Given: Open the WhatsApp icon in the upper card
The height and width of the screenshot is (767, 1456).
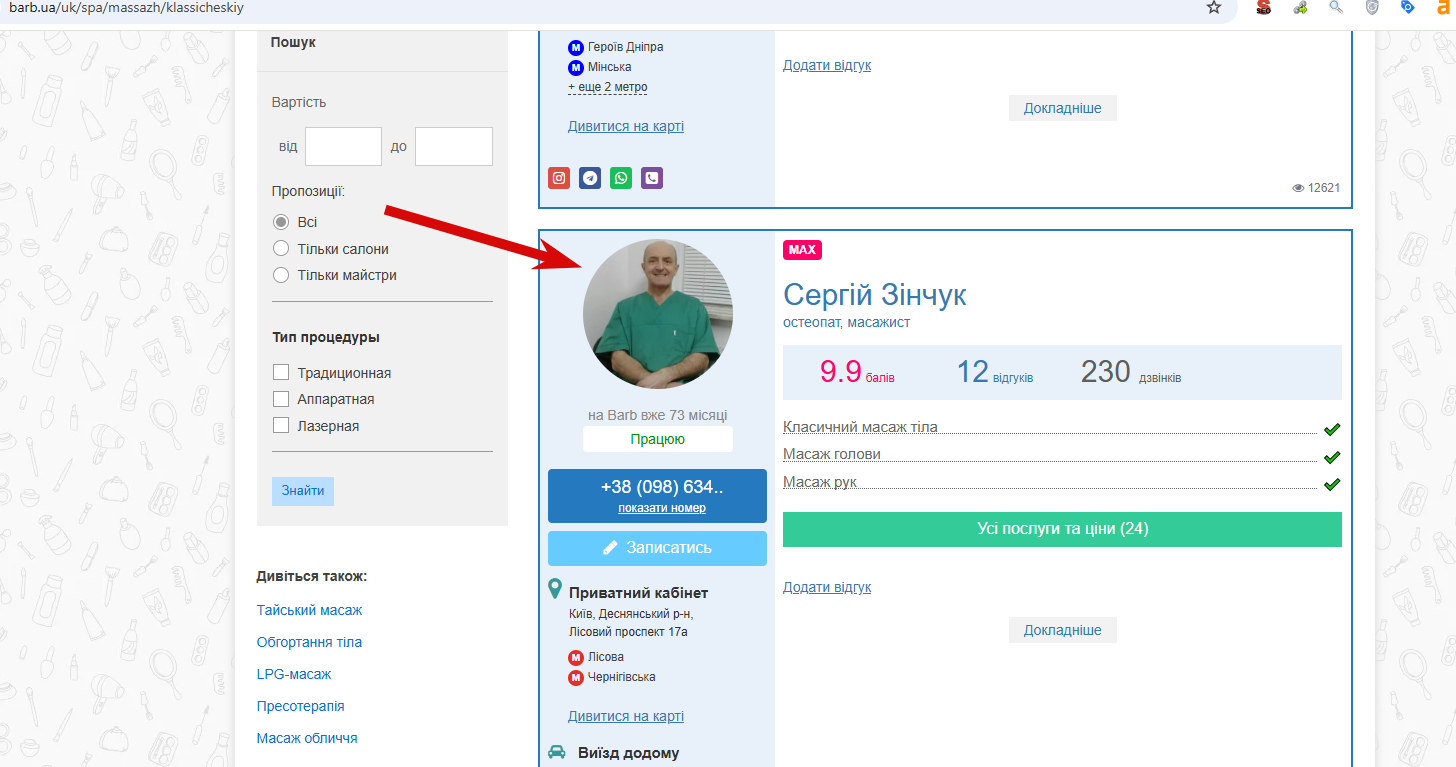Looking at the screenshot, I should click(x=621, y=178).
